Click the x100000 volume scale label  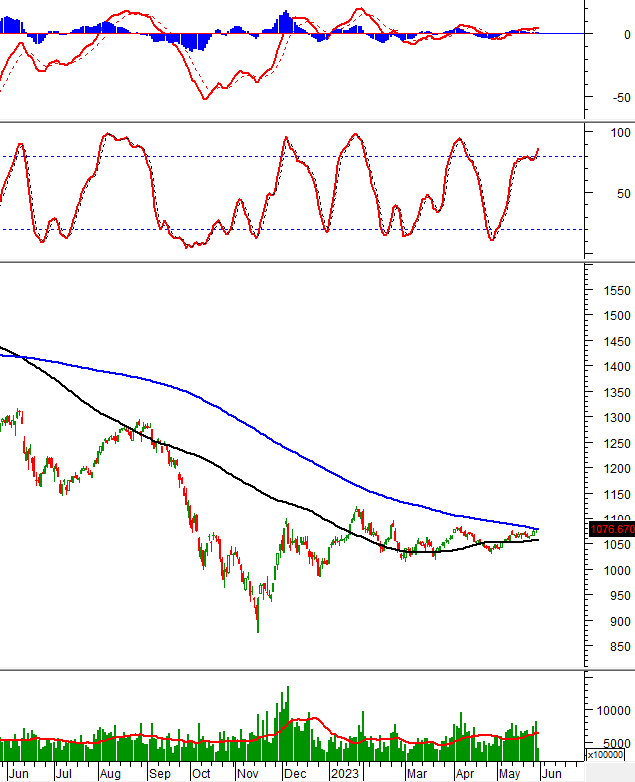click(605, 755)
